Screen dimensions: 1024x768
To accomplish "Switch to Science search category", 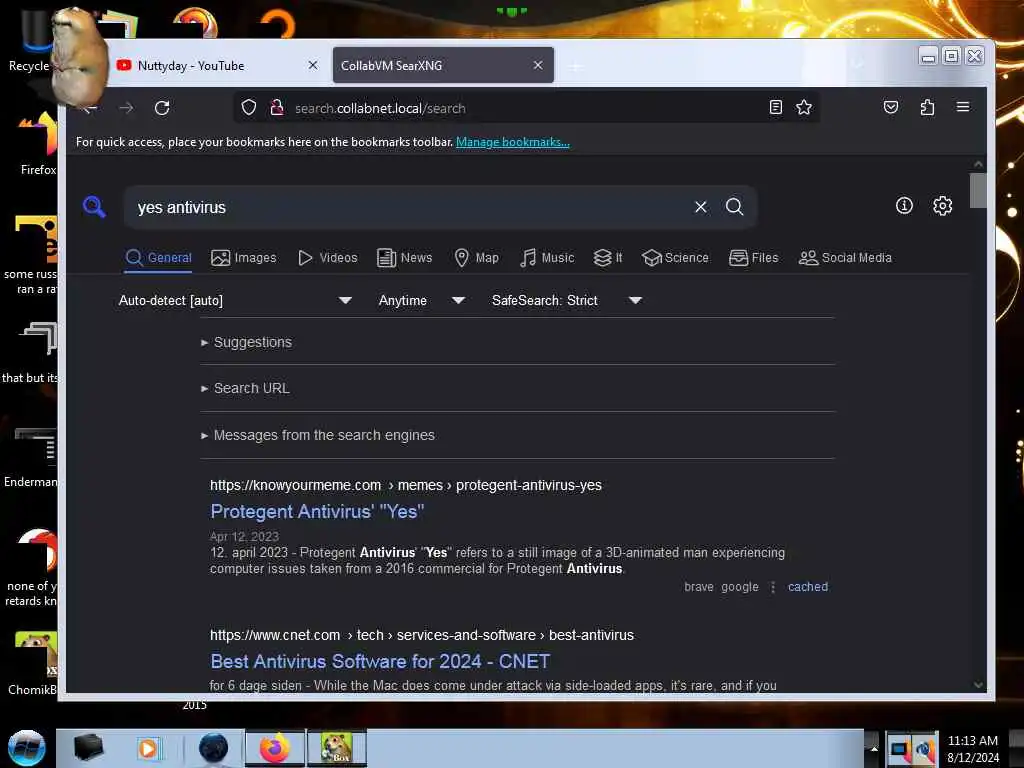I will 675,257.
